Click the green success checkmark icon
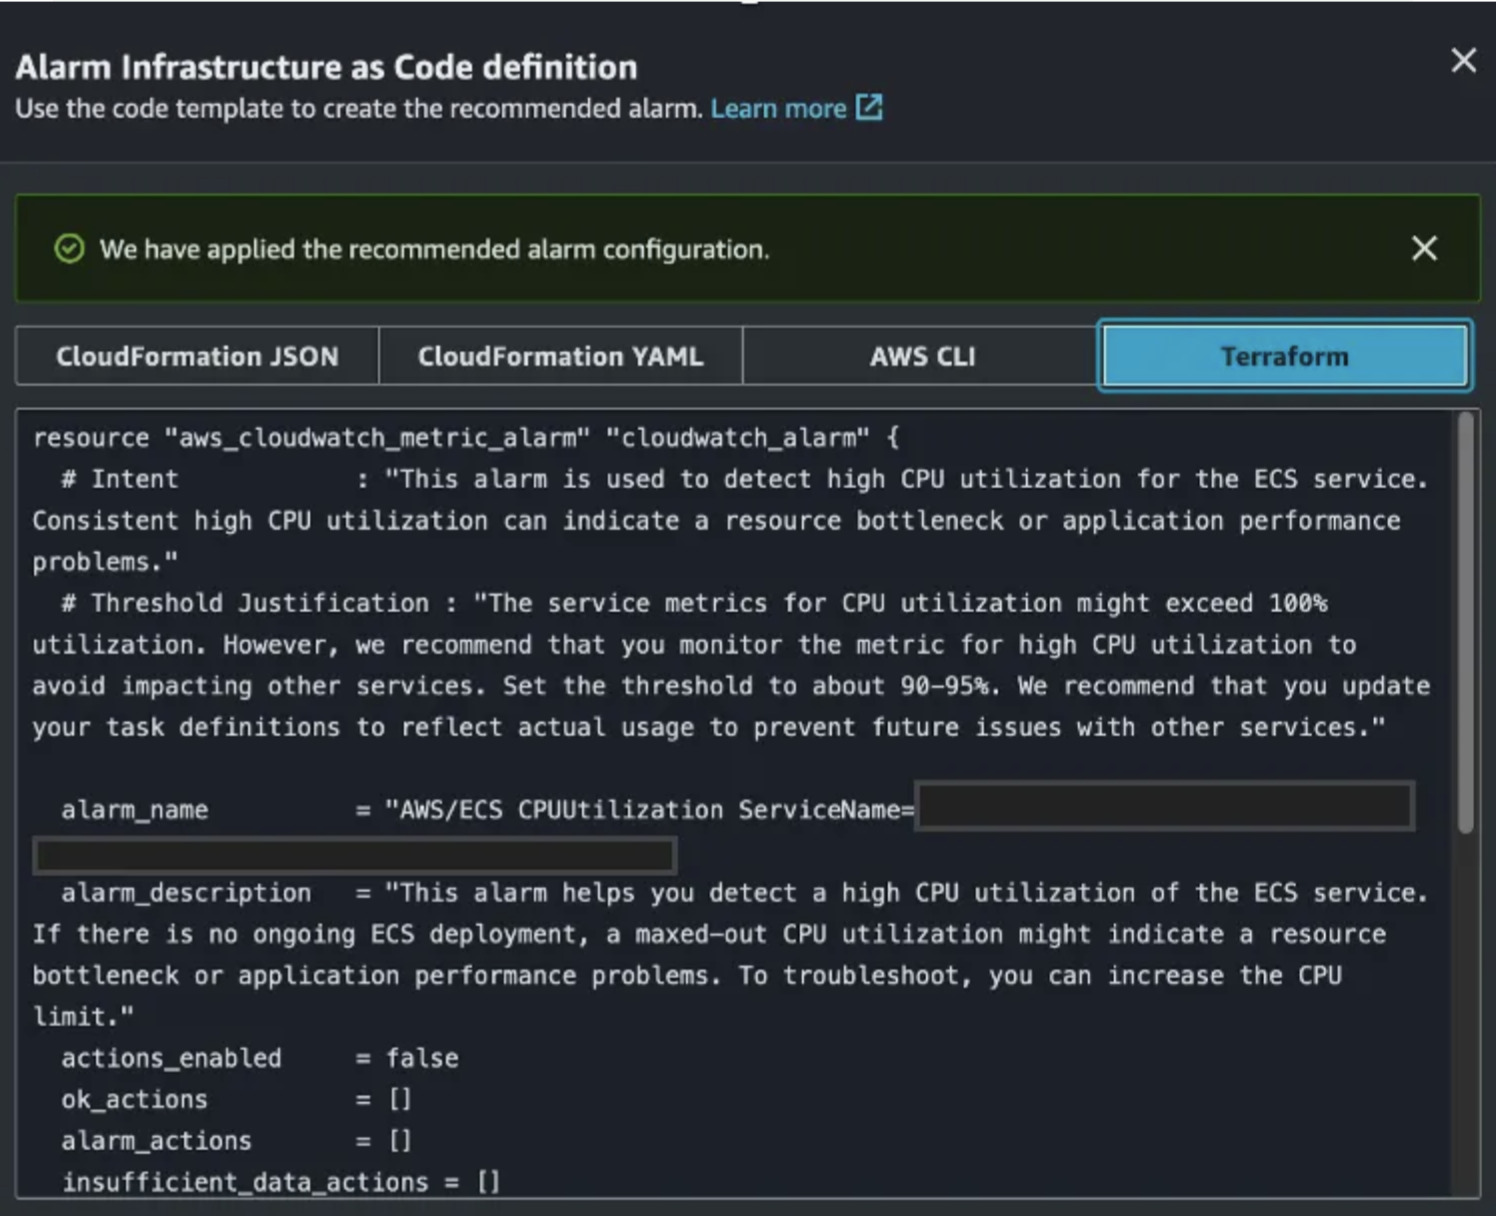The width and height of the screenshot is (1496, 1216). [67, 249]
